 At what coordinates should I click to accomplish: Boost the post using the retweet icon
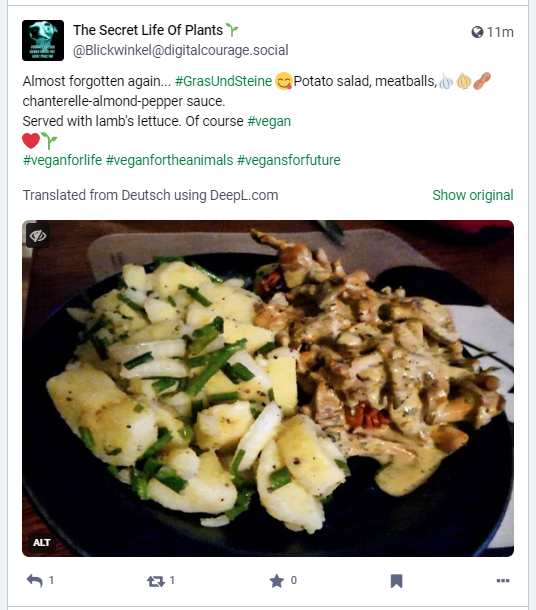pos(156,581)
